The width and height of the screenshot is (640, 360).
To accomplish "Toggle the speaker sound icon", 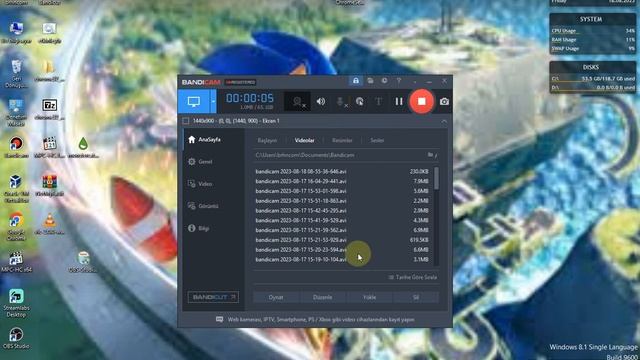I will 321,101.
